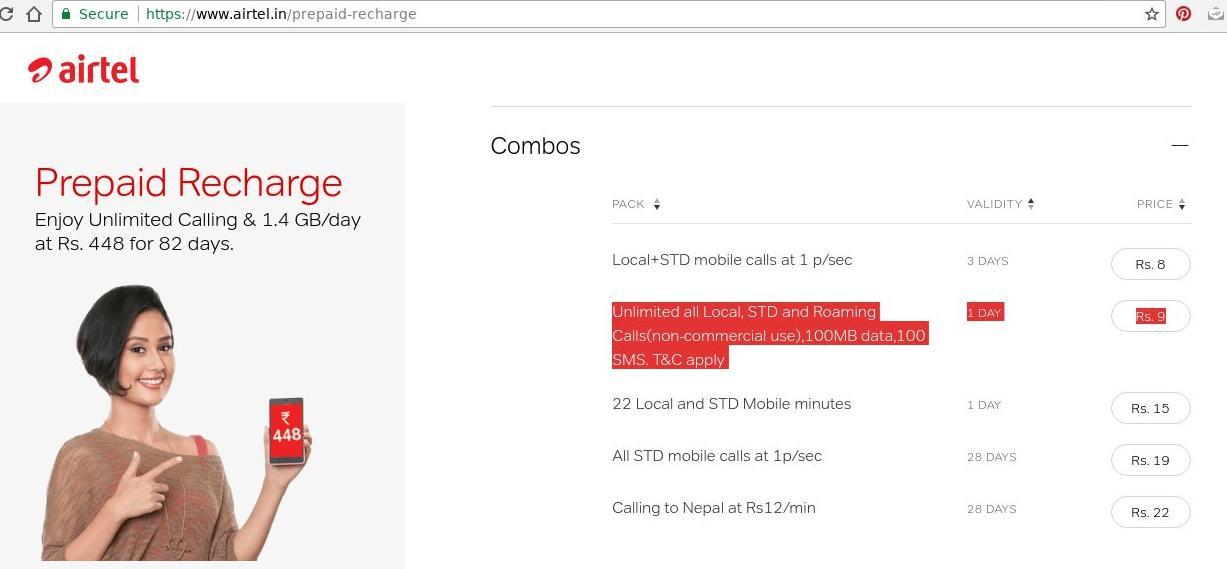Sort packs by VALIDITY column
This screenshot has height=569, width=1227.
1000,204
